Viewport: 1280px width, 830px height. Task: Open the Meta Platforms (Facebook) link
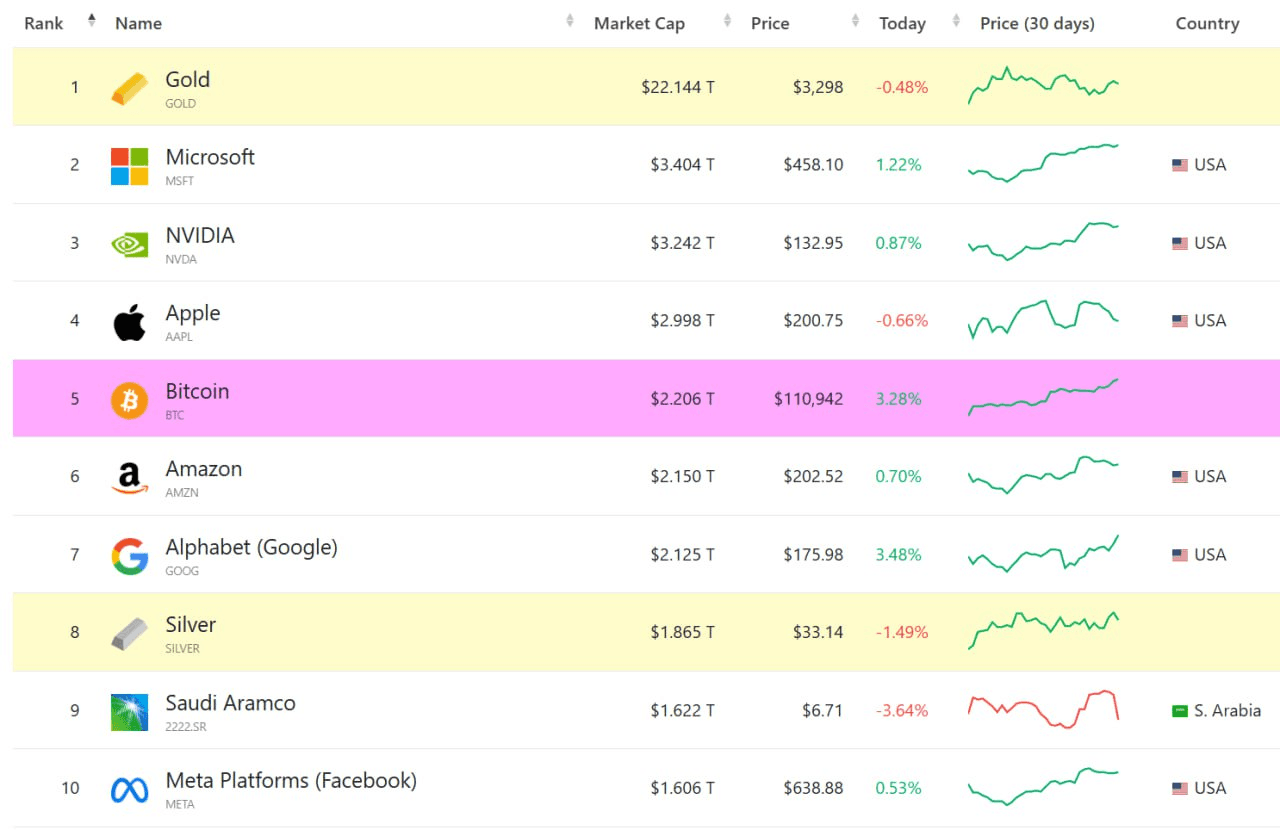pos(291,781)
